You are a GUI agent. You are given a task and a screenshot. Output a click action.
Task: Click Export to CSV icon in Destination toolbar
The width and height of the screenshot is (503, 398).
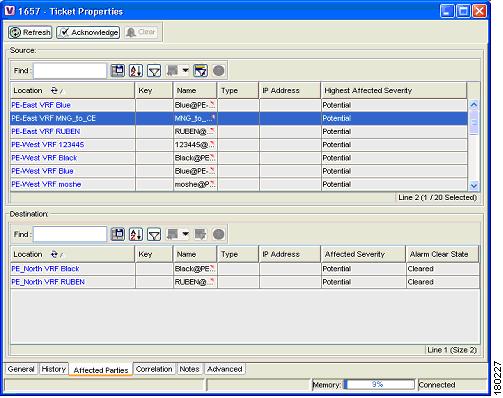[118, 234]
